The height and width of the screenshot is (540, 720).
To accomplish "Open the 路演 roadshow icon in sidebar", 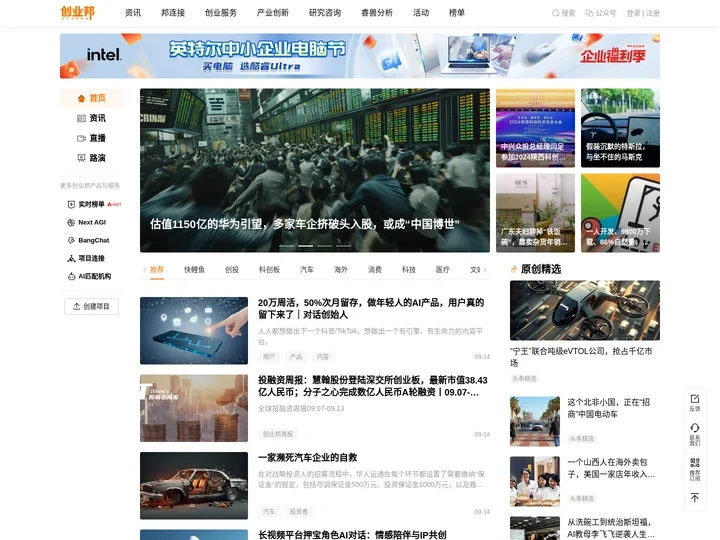I will click(x=81, y=158).
